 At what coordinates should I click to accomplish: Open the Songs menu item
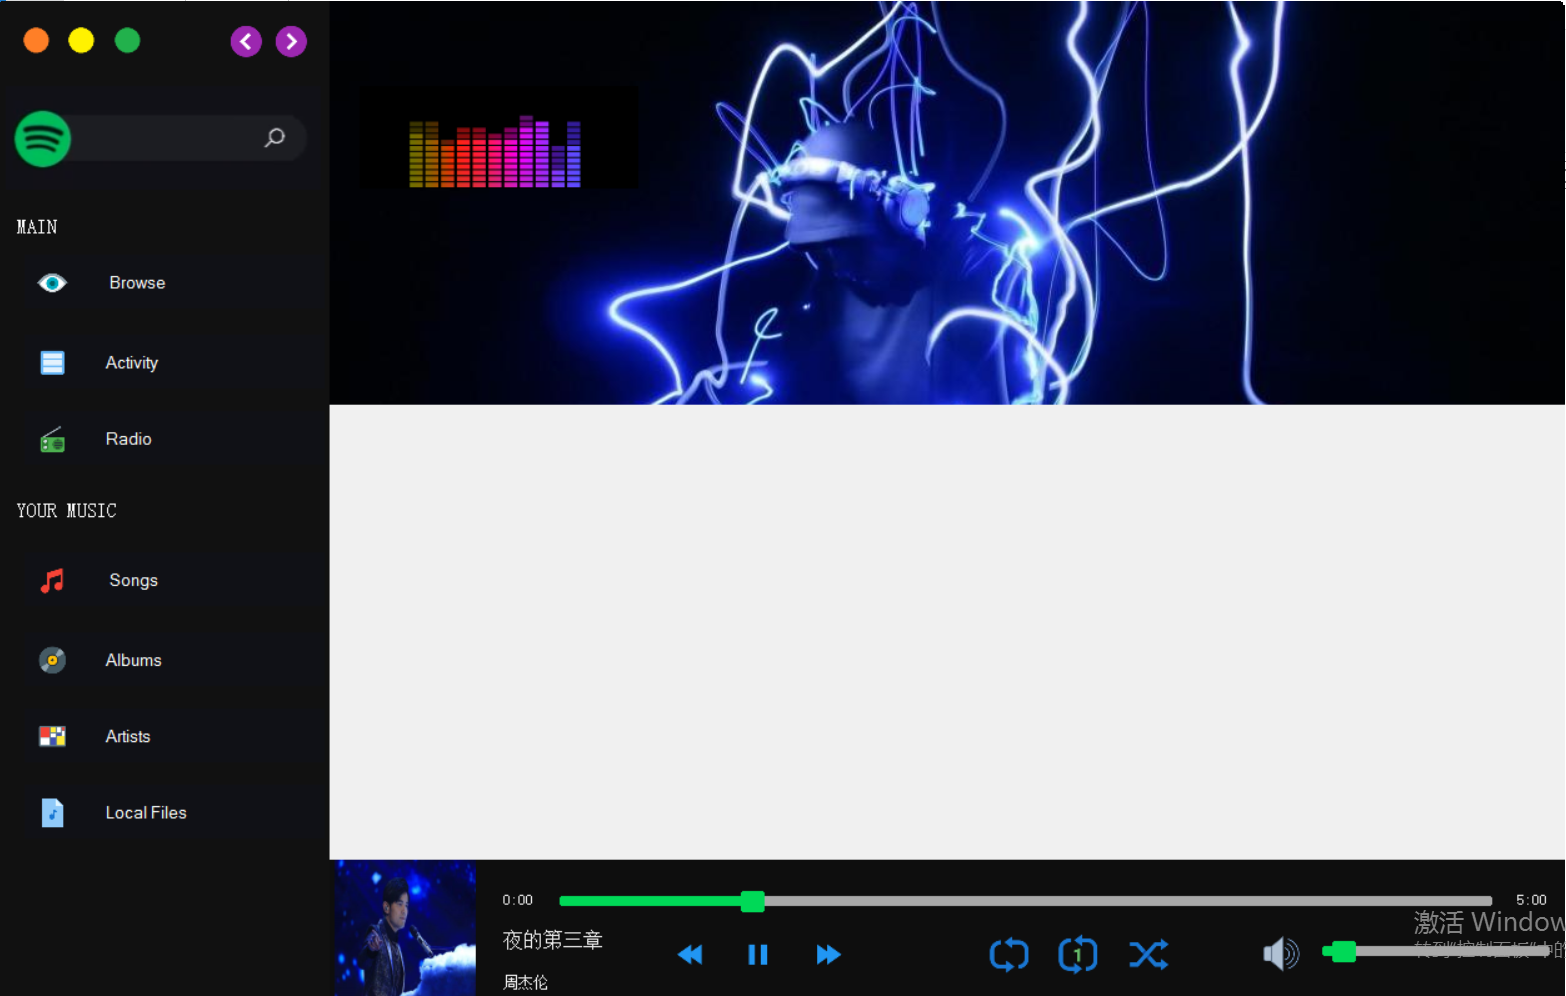pos(133,580)
